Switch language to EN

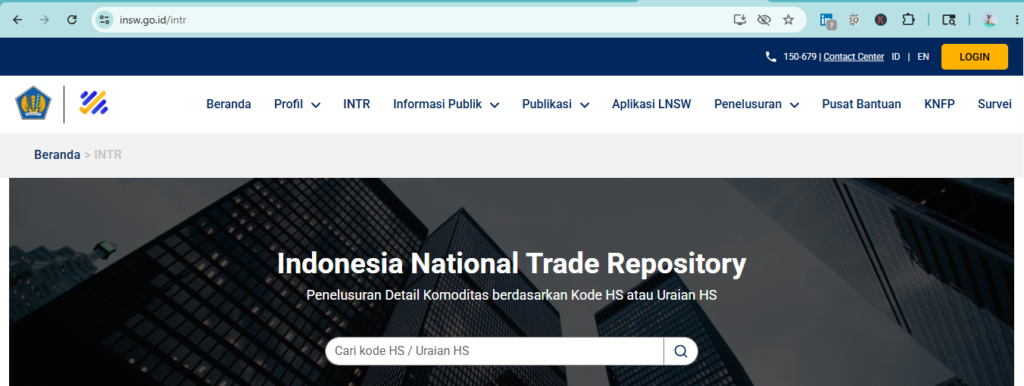(923, 57)
